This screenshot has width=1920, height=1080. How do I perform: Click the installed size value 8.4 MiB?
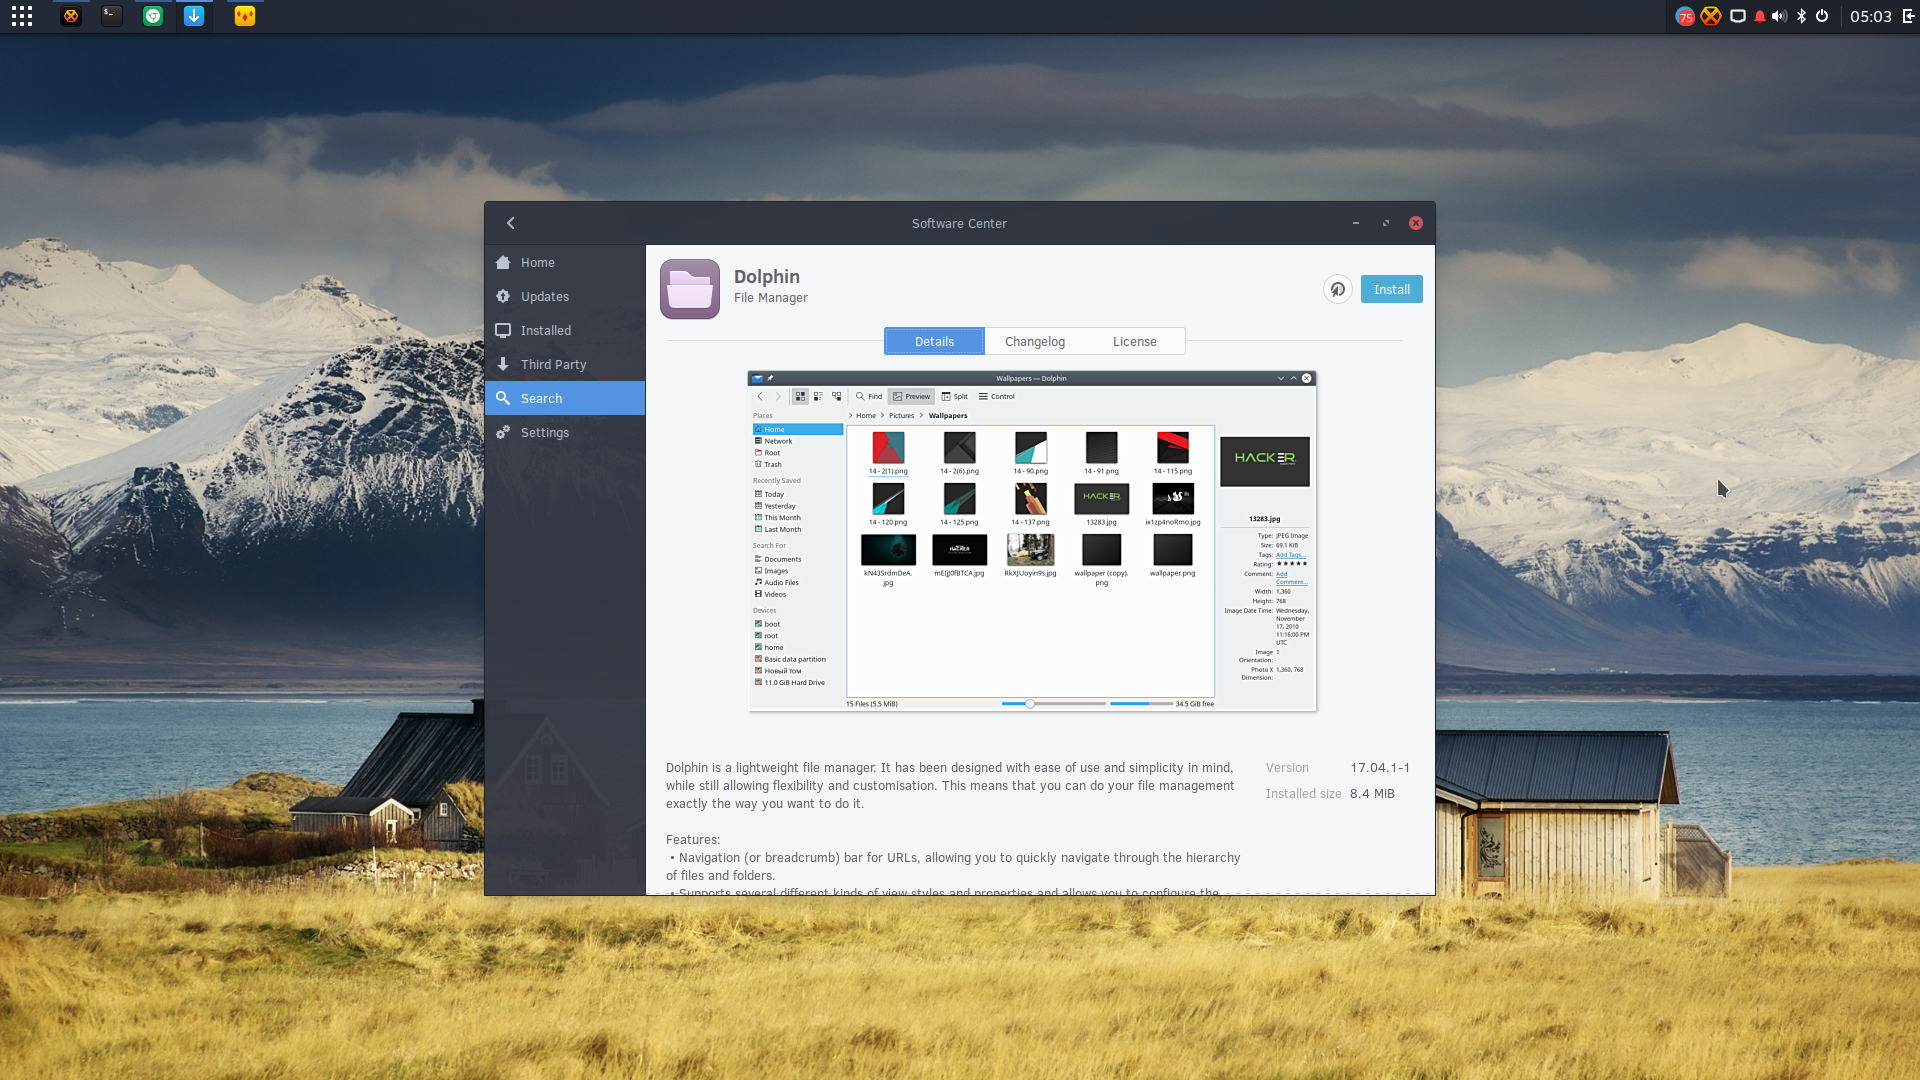1372,794
